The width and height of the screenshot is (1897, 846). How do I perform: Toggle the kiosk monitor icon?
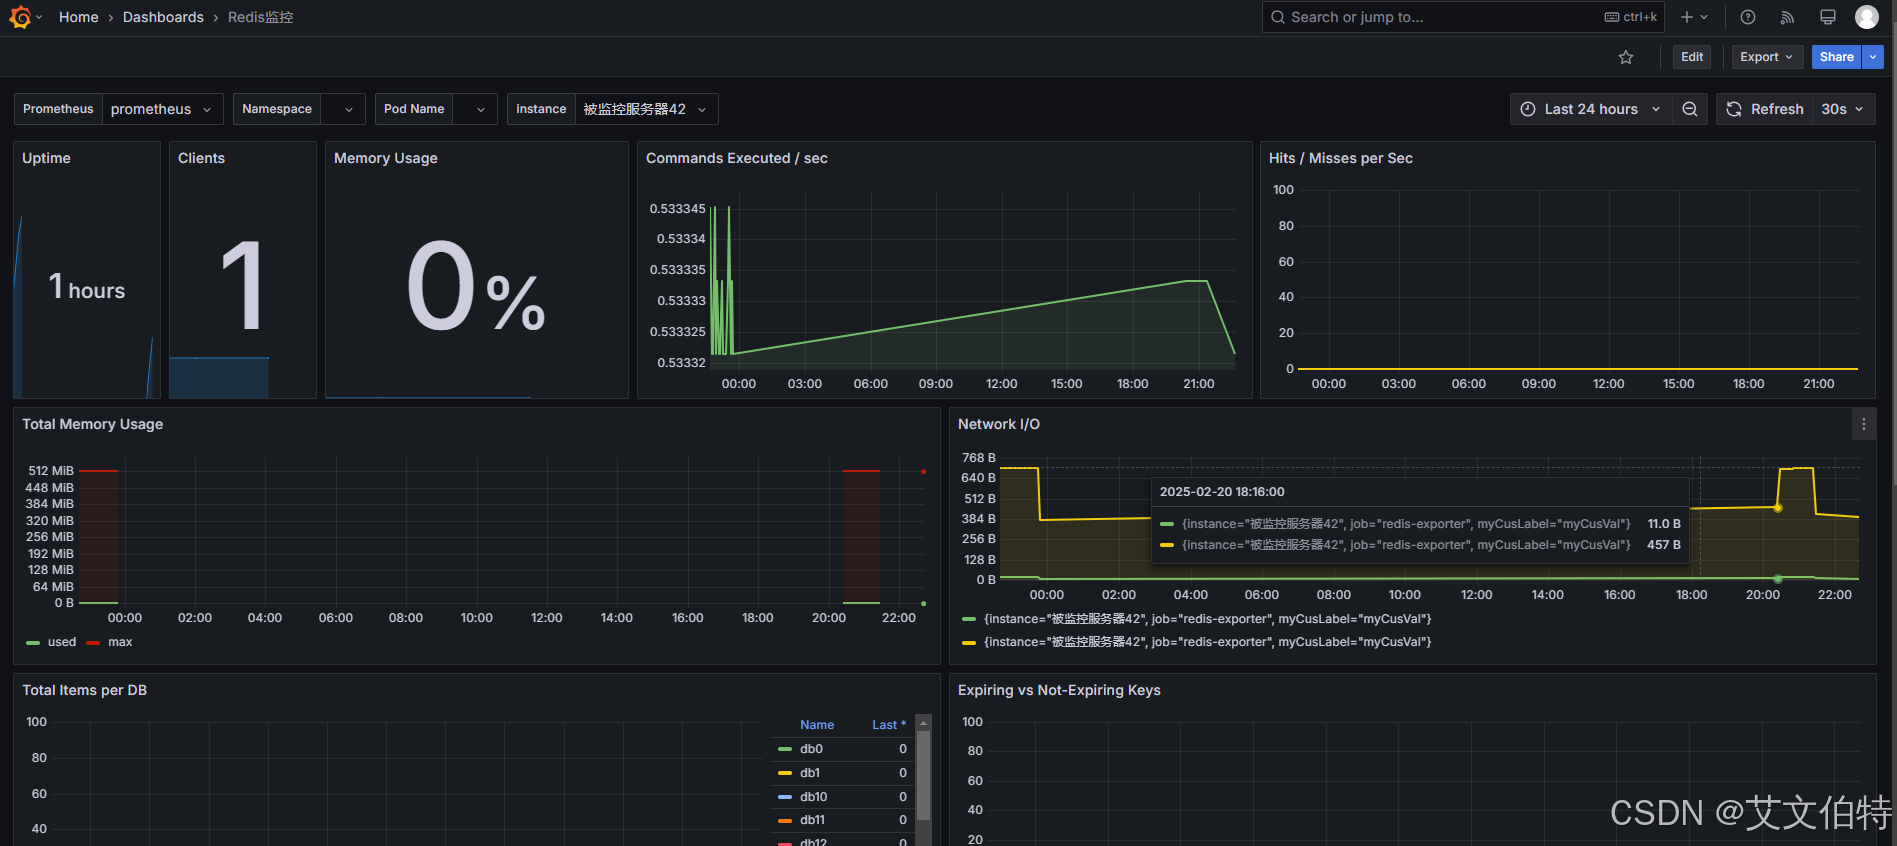pyautogui.click(x=1827, y=17)
